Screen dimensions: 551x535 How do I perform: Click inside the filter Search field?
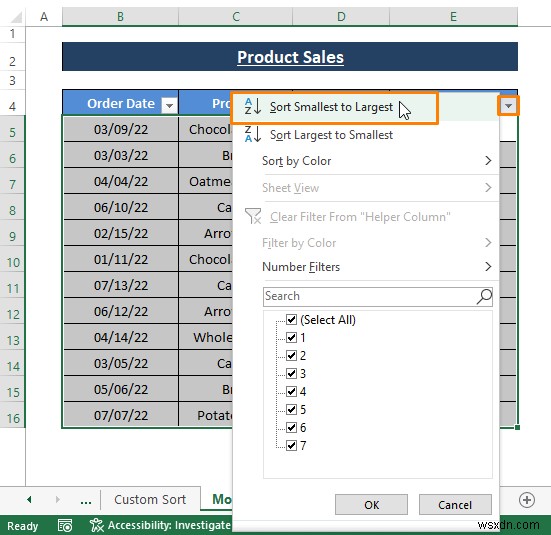point(369,296)
